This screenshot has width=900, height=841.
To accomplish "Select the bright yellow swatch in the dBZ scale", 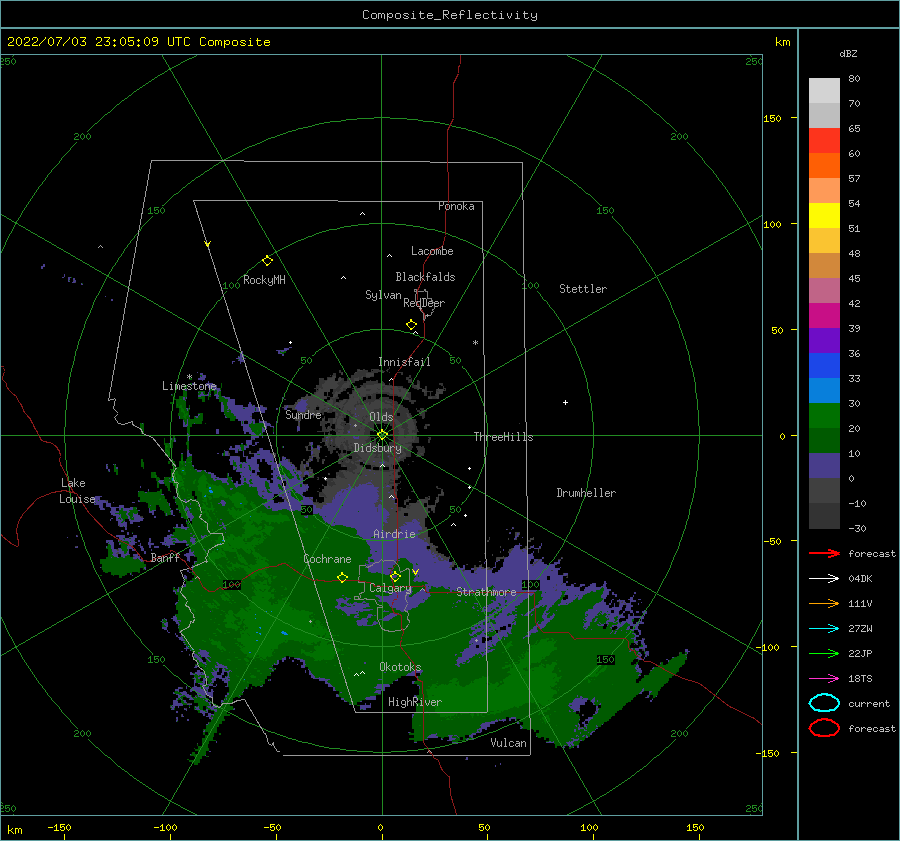I will 824,216.
